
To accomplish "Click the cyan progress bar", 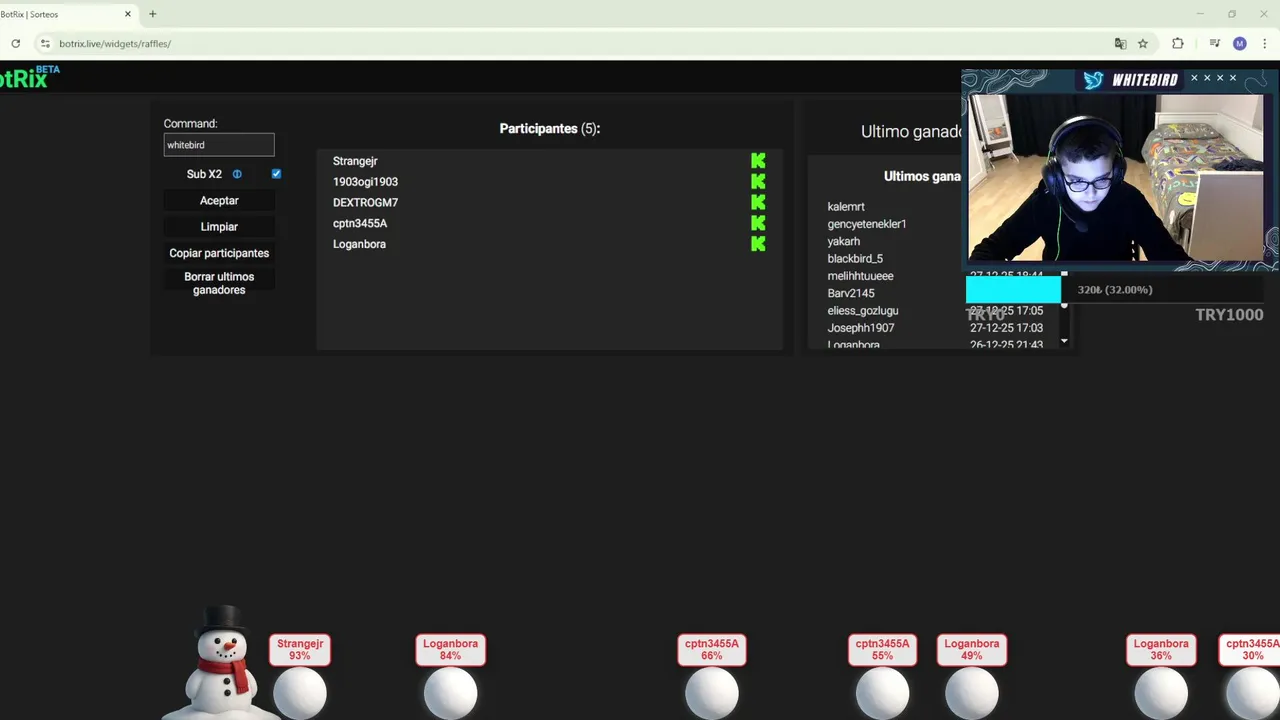I will tap(1013, 290).
